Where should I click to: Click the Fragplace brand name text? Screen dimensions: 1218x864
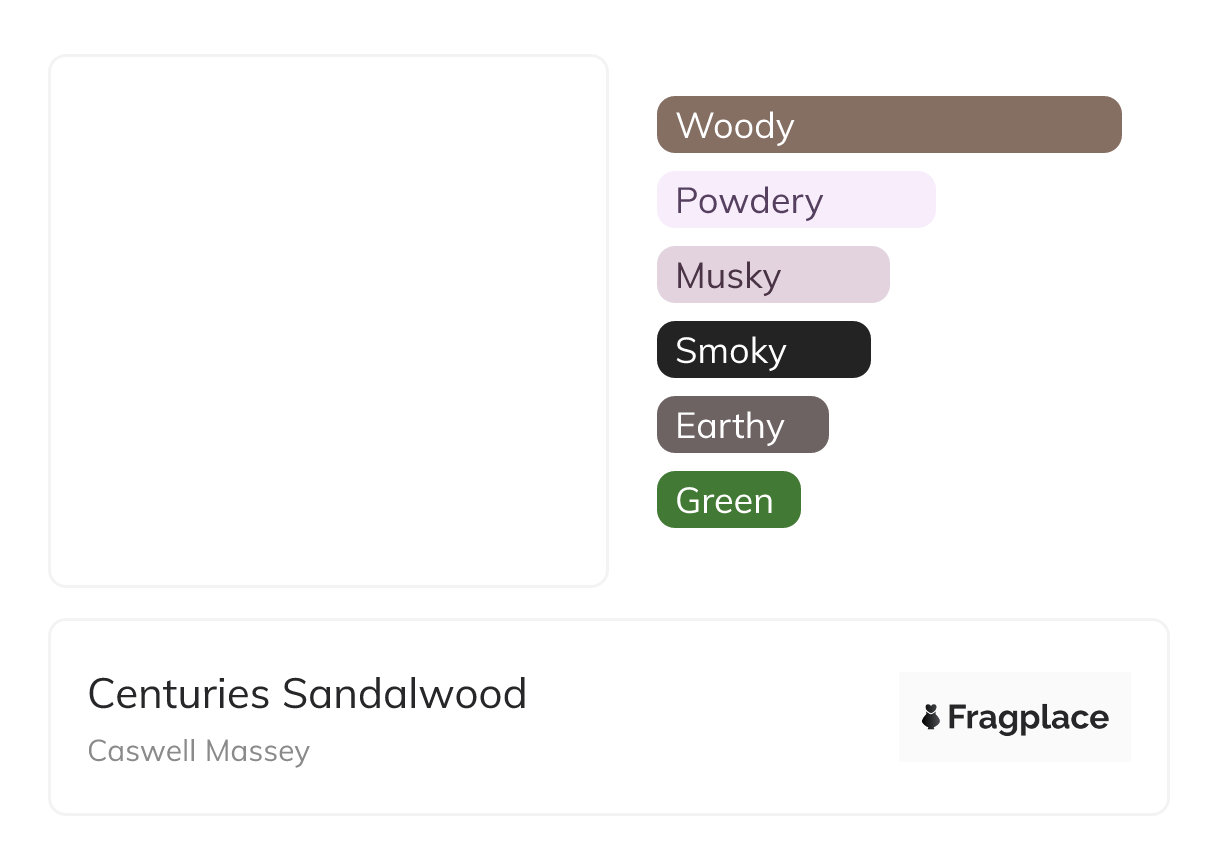(x=1028, y=718)
